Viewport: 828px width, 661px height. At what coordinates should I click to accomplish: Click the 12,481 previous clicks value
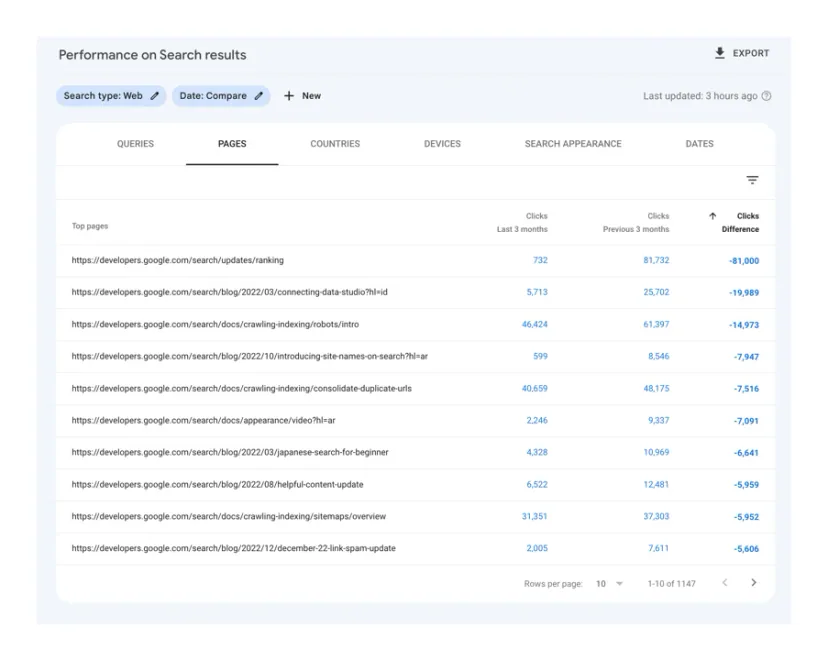(x=656, y=485)
